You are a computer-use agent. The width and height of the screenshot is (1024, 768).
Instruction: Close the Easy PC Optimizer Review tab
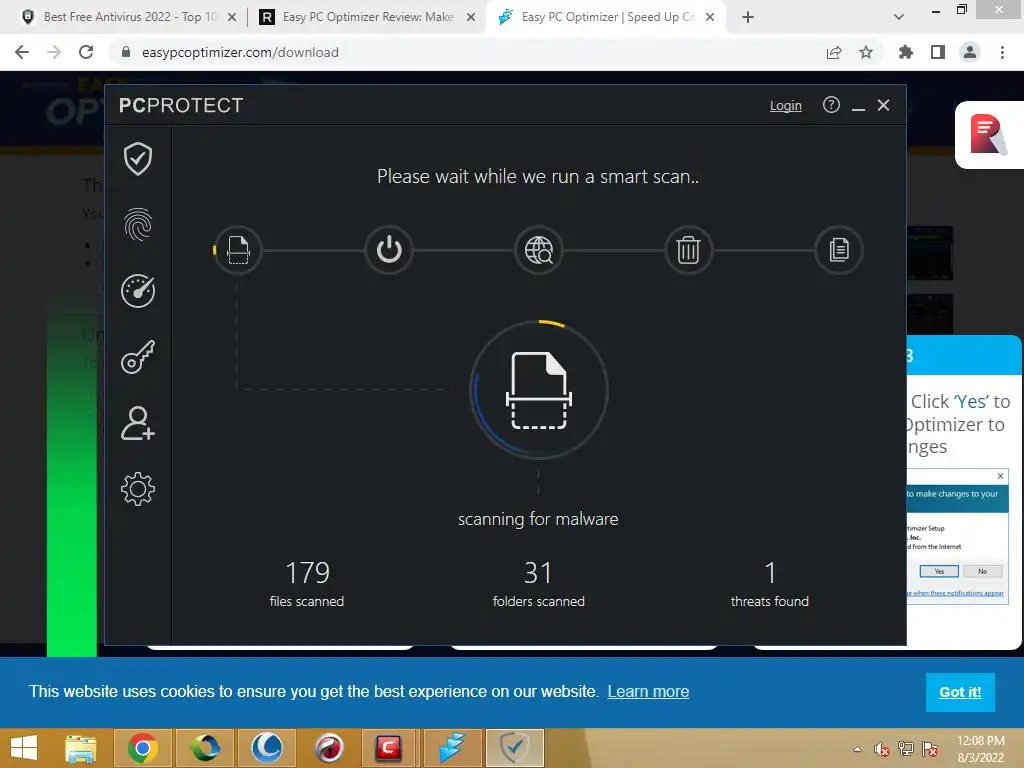pyautogui.click(x=471, y=18)
